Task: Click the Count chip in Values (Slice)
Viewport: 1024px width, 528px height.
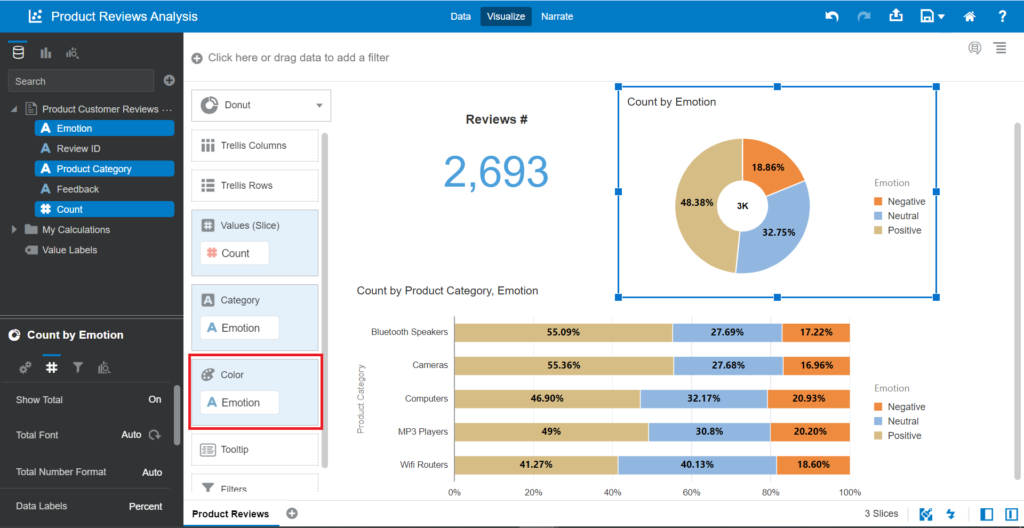Action: (234, 253)
